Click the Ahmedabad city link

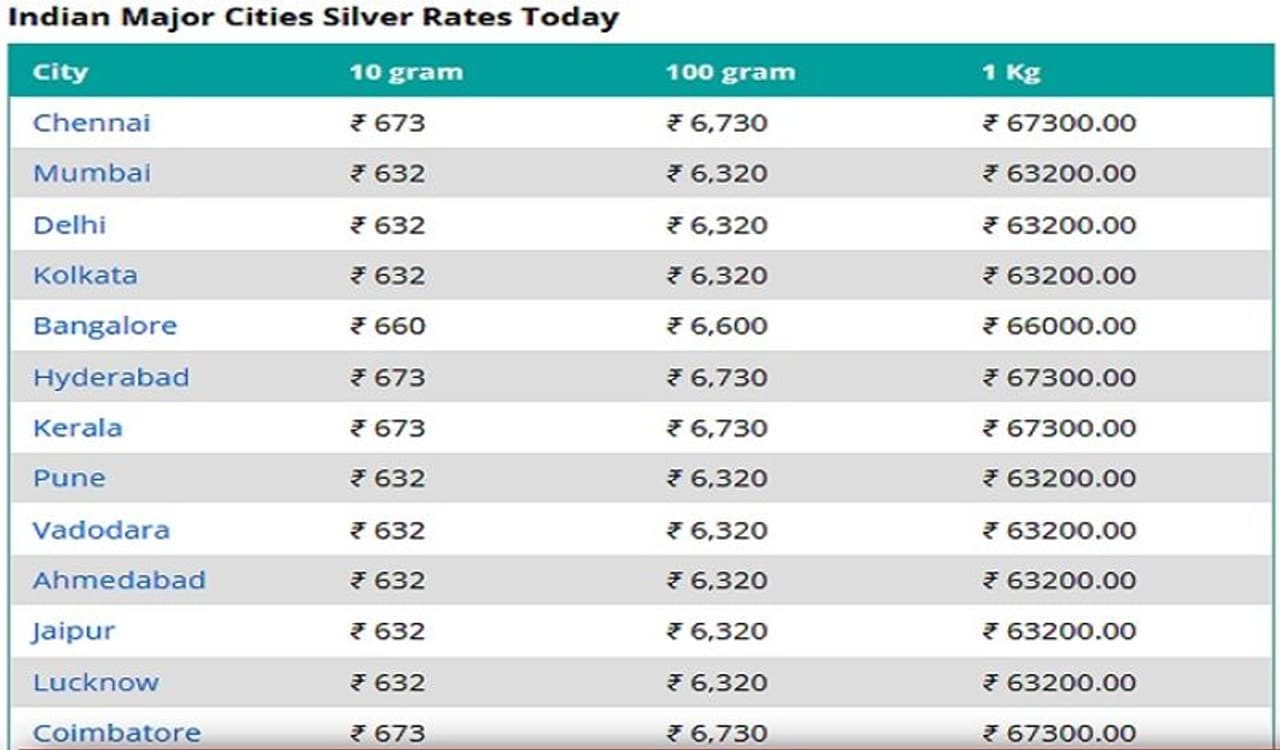pos(119,580)
